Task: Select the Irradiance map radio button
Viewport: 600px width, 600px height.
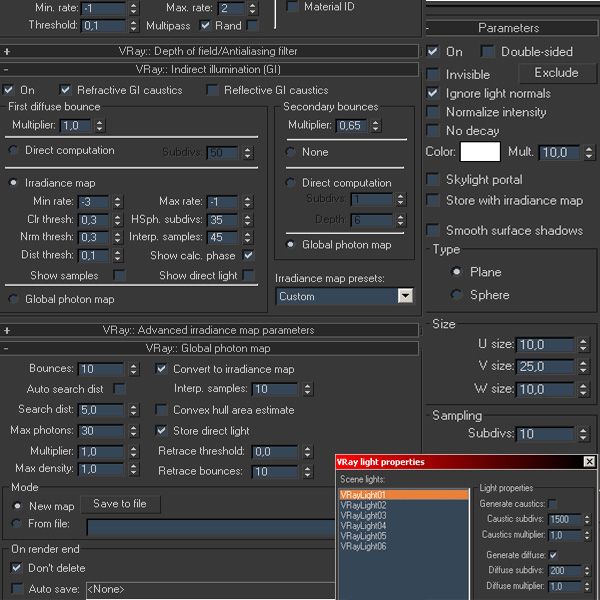Action: click(x=13, y=183)
